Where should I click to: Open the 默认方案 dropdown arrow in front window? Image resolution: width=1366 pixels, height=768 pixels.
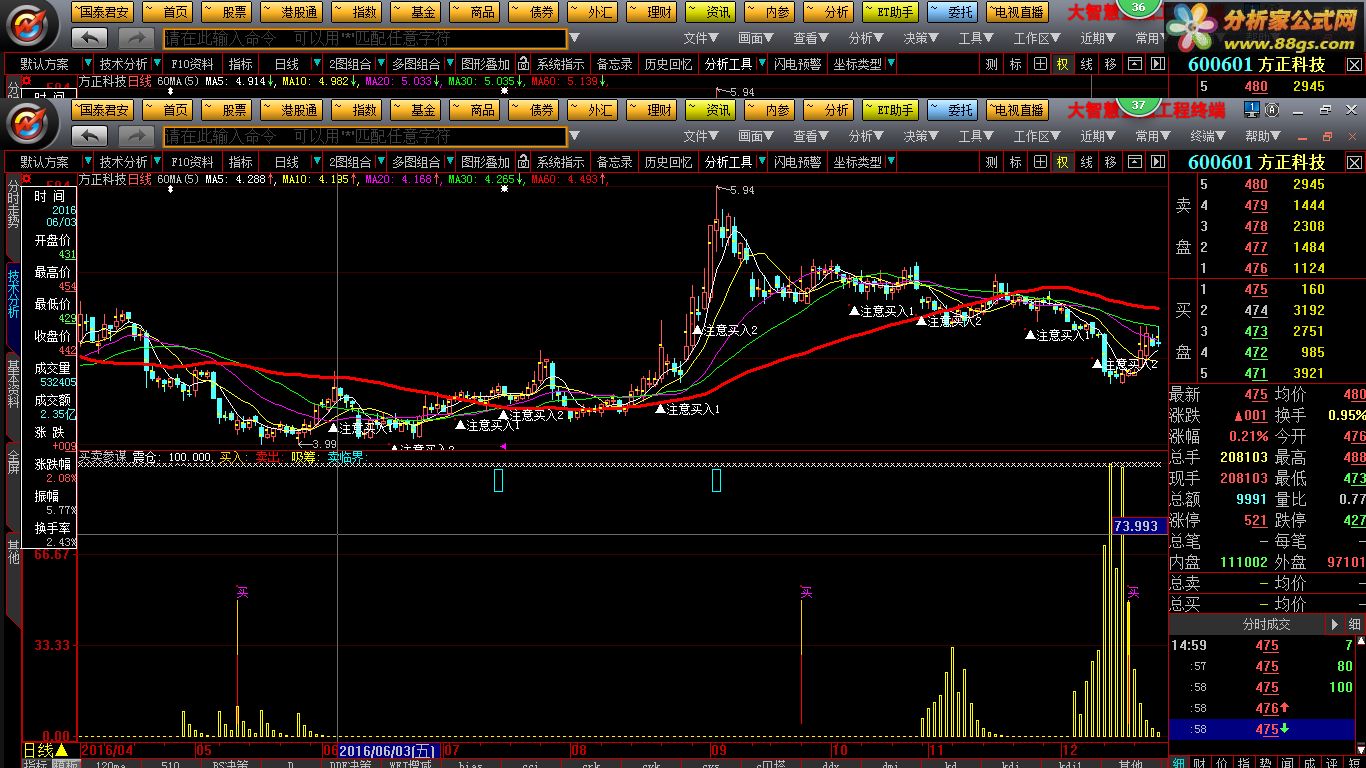coord(87,161)
